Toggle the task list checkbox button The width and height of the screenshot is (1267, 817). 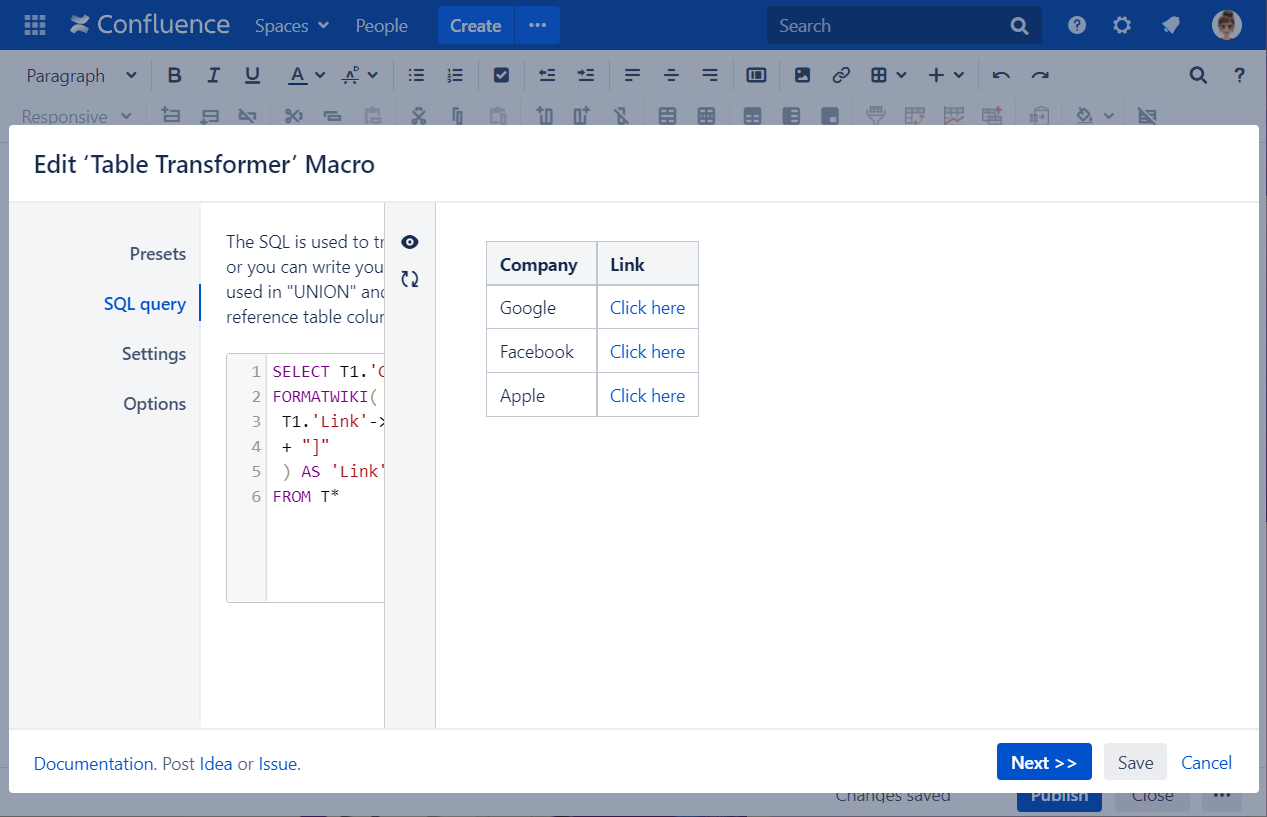(501, 75)
